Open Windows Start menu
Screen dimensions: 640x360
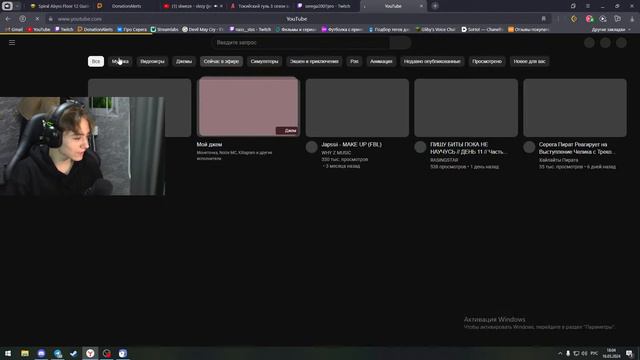point(8,353)
